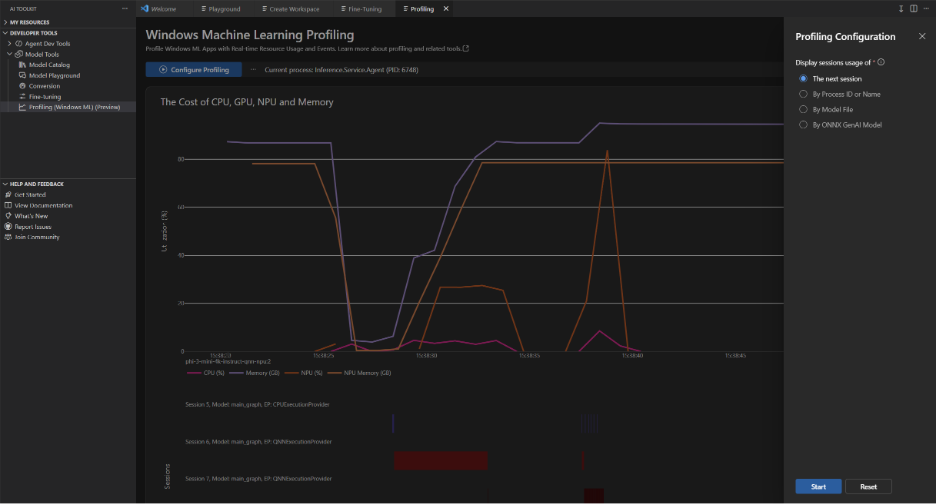936x504 pixels.
Task: Expand the Agent Dev Tools chevron
Action: click(10, 44)
